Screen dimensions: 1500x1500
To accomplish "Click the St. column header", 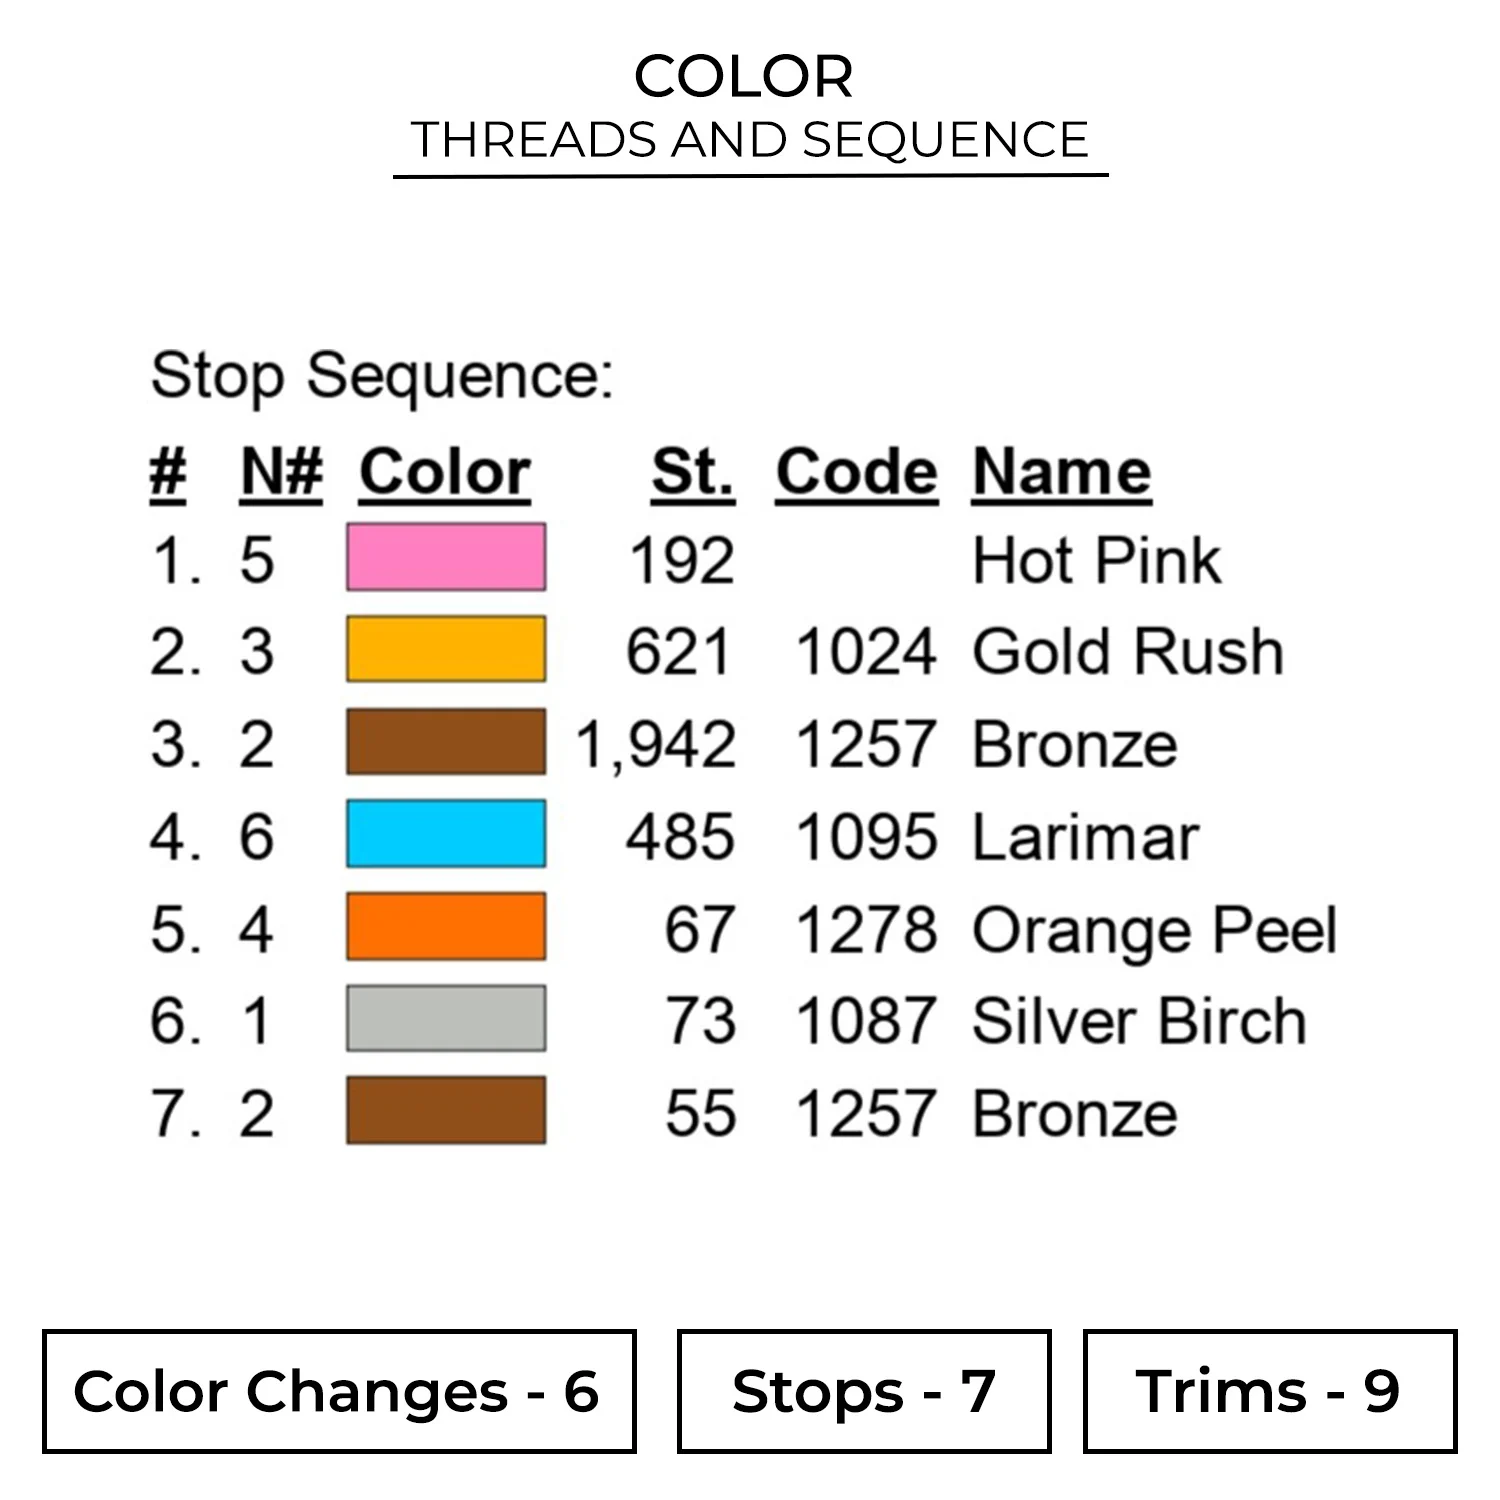I will pos(692,472).
